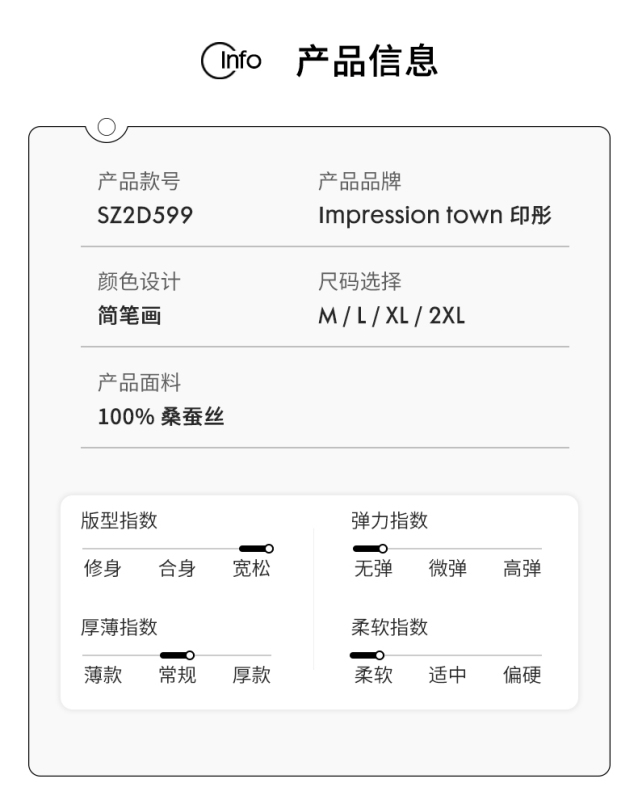Select the 微弹 elasticity option

point(448,568)
